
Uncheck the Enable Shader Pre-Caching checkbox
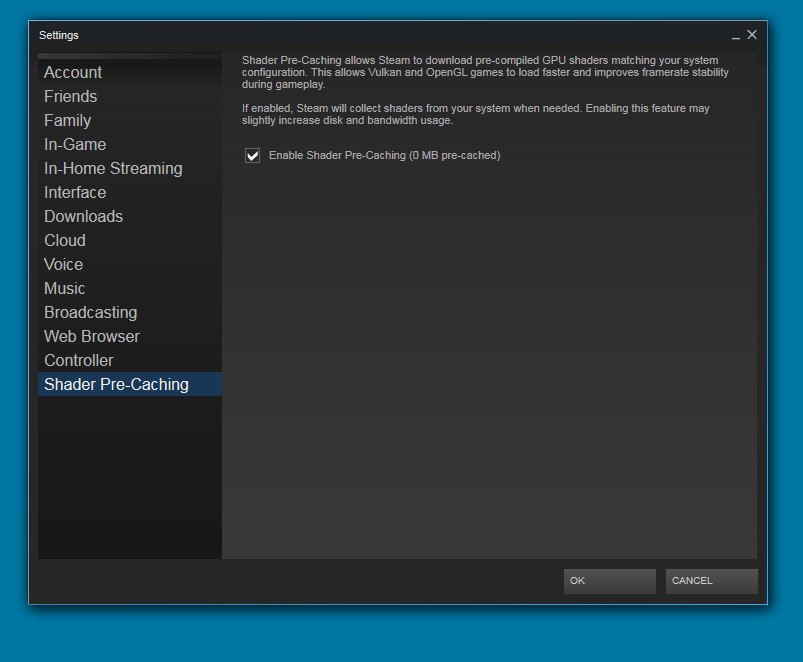tap(252, 156)
